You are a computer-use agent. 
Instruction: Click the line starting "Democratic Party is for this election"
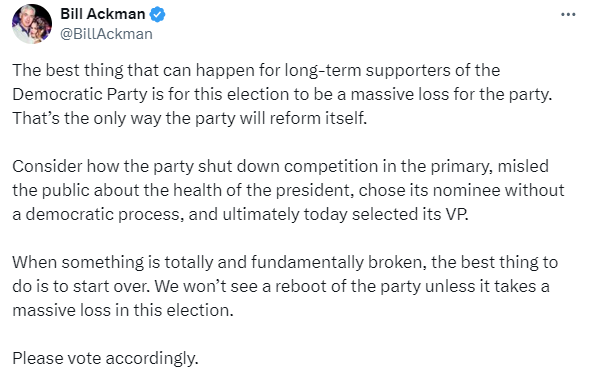click(x=282, y=94)
